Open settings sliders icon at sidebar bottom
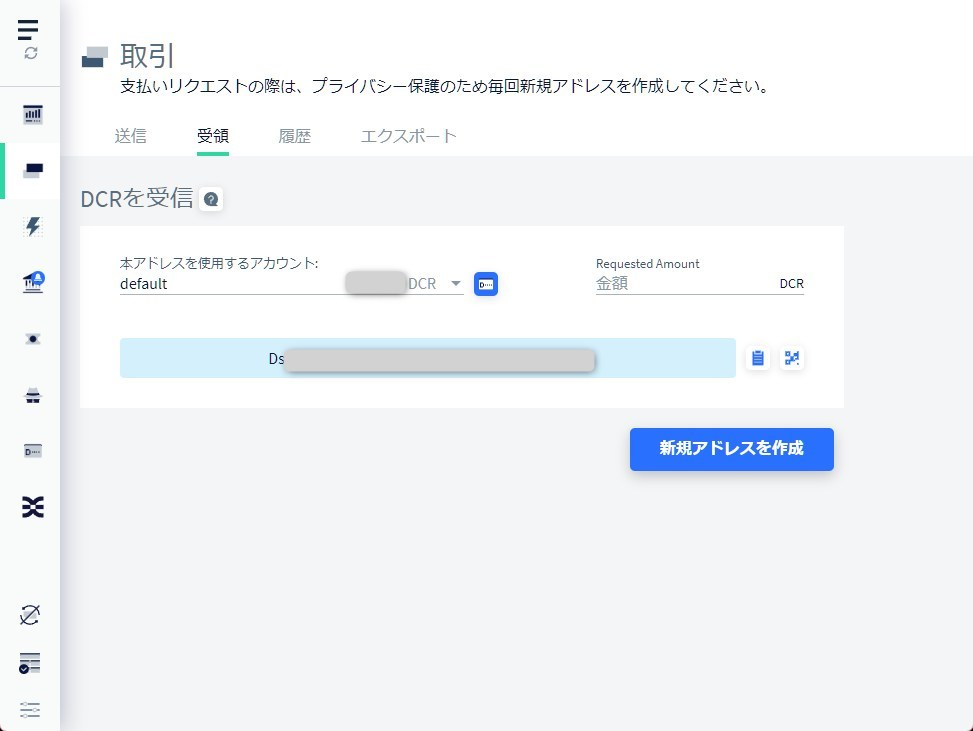 coord(30,710)
